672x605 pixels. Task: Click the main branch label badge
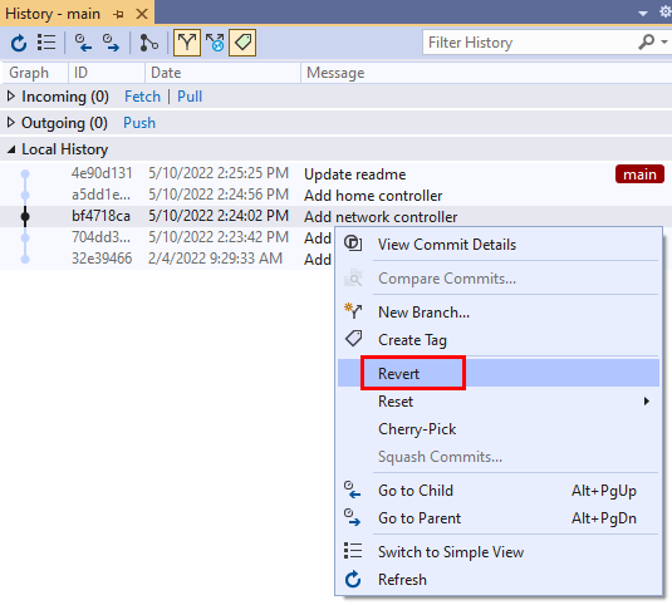tap(639, 174)
